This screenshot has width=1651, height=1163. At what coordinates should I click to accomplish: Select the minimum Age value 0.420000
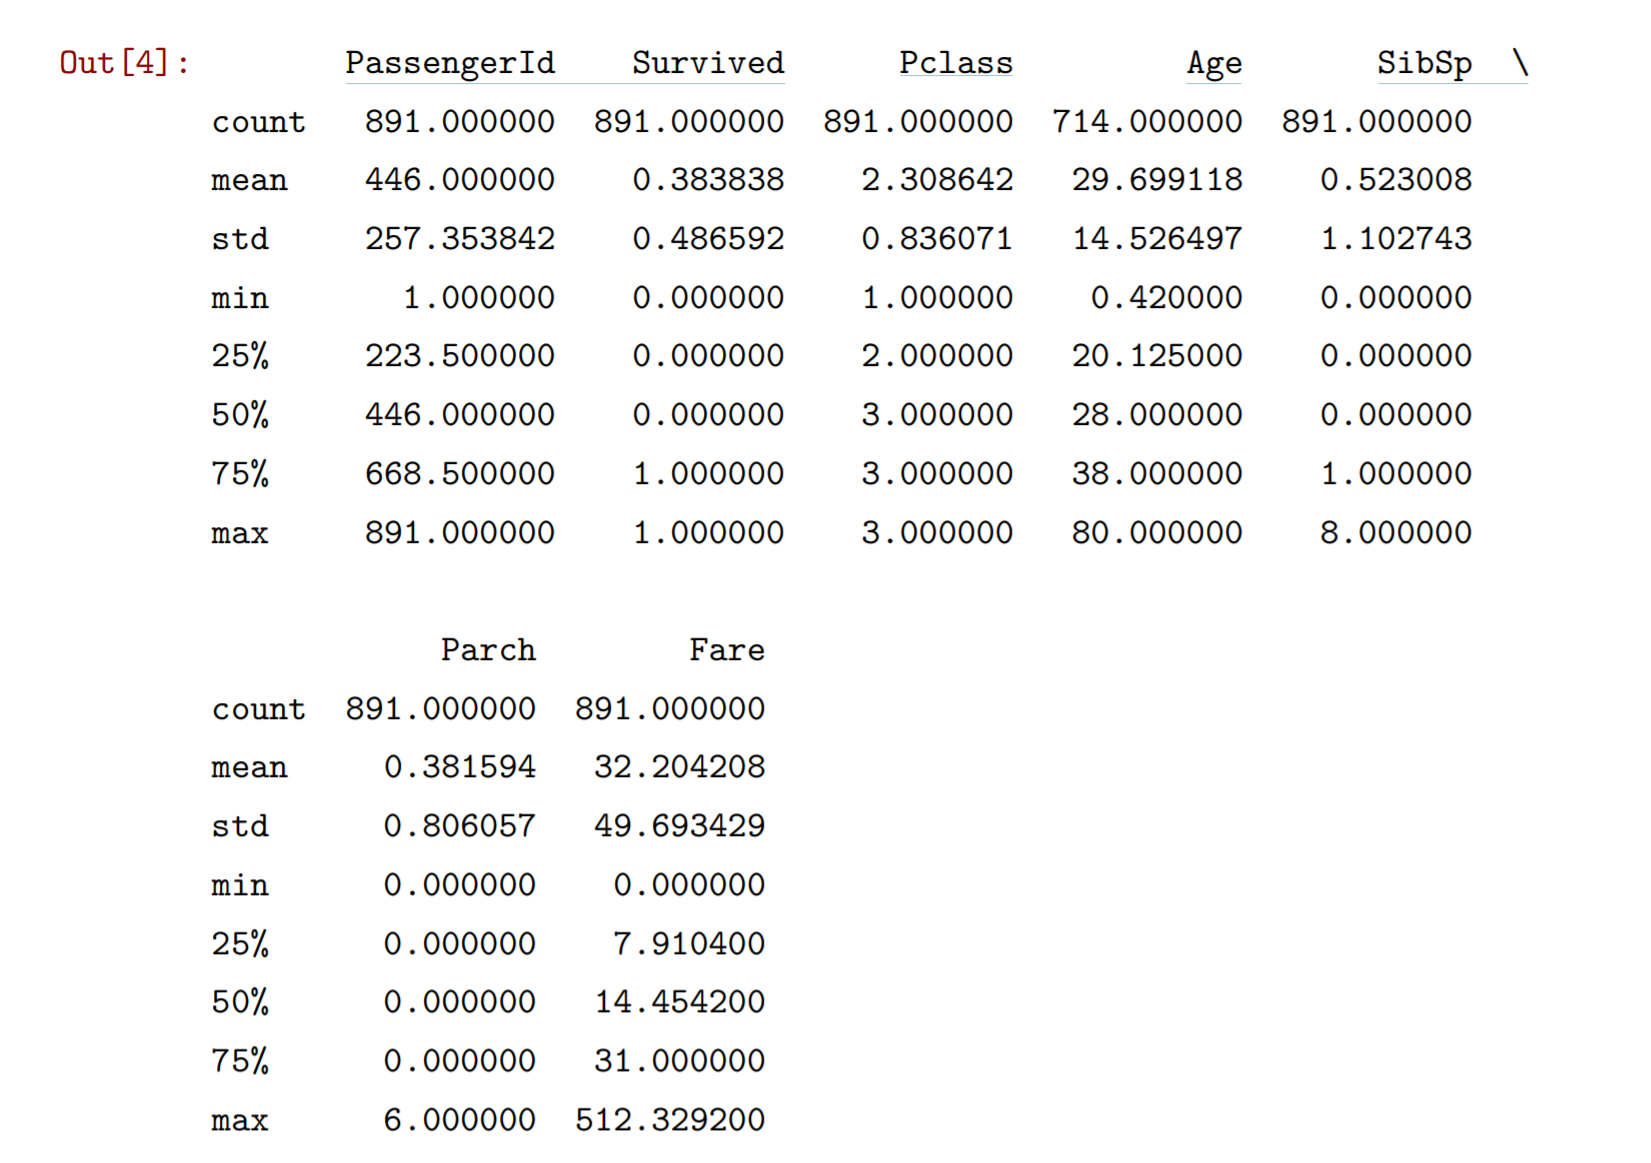click(1166, 298)
